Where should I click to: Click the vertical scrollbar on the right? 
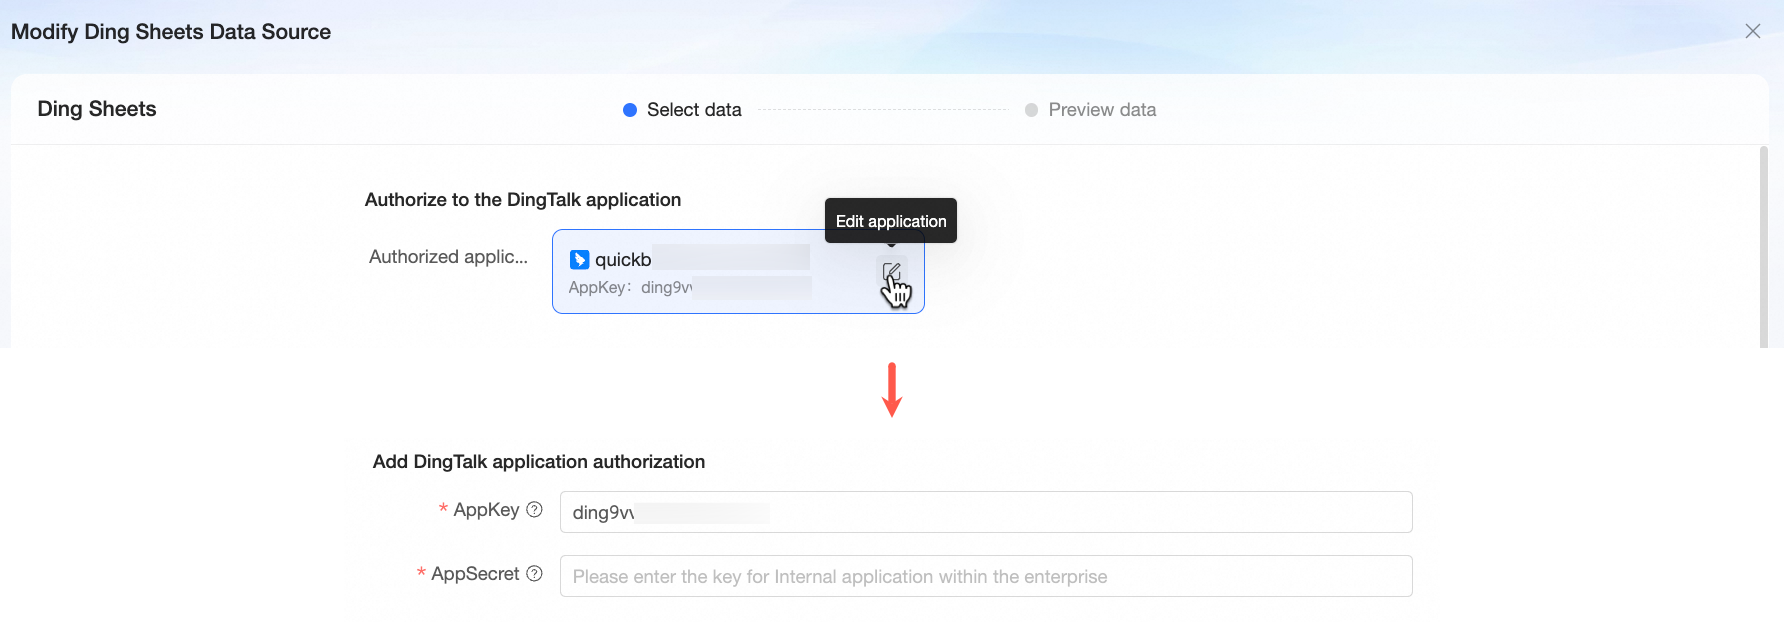point(1763,247)
